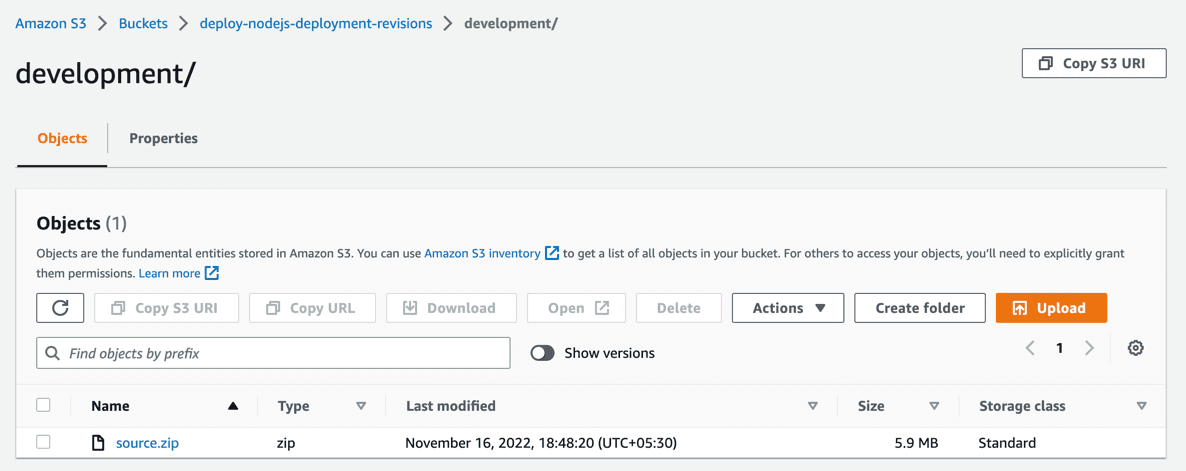This screenshot has width=1186, height=471.
Task: Switch to the Objects tab
Action: tap(62, 138)
